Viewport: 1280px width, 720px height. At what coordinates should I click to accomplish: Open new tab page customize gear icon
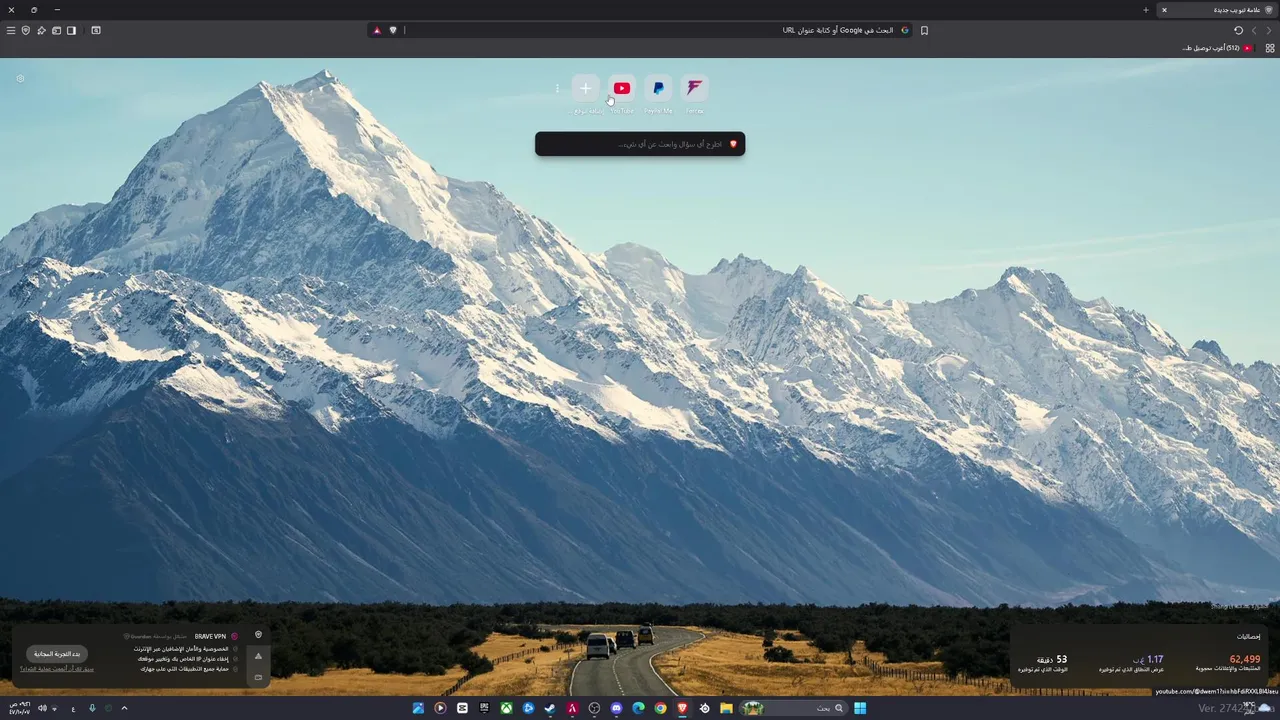click(20, 78)
